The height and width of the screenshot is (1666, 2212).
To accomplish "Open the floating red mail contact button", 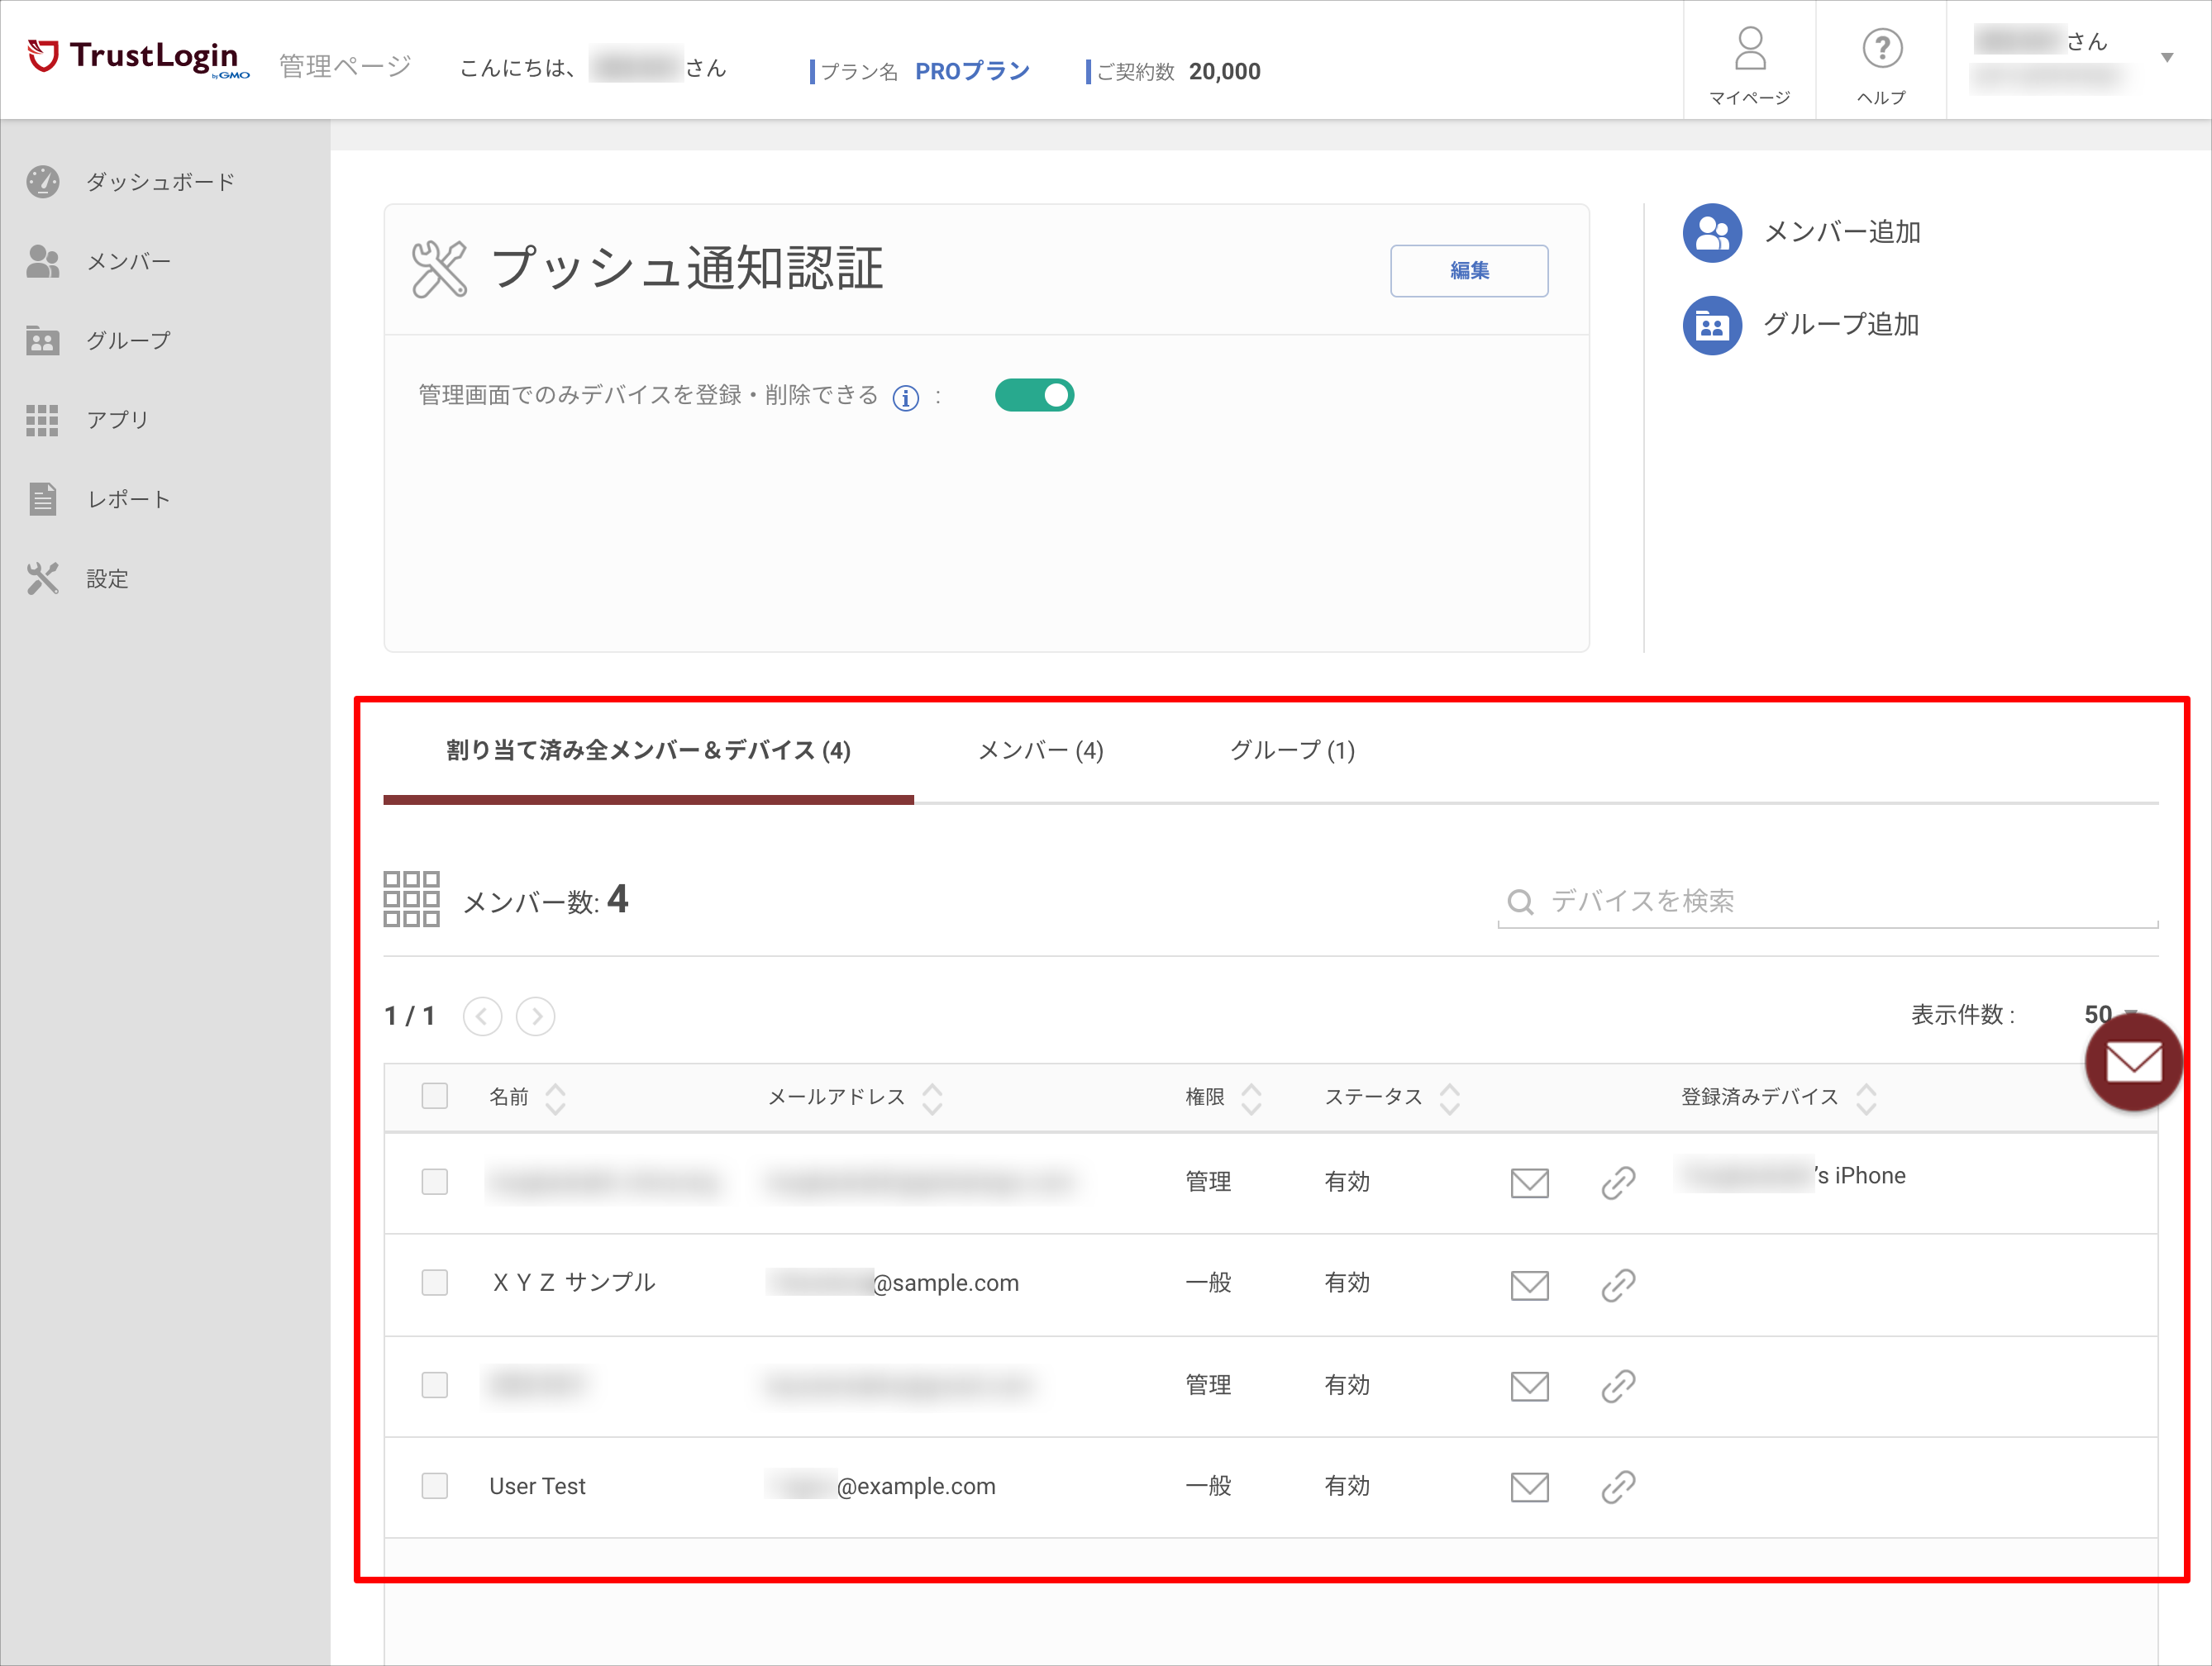I will click(2133, 1062).
